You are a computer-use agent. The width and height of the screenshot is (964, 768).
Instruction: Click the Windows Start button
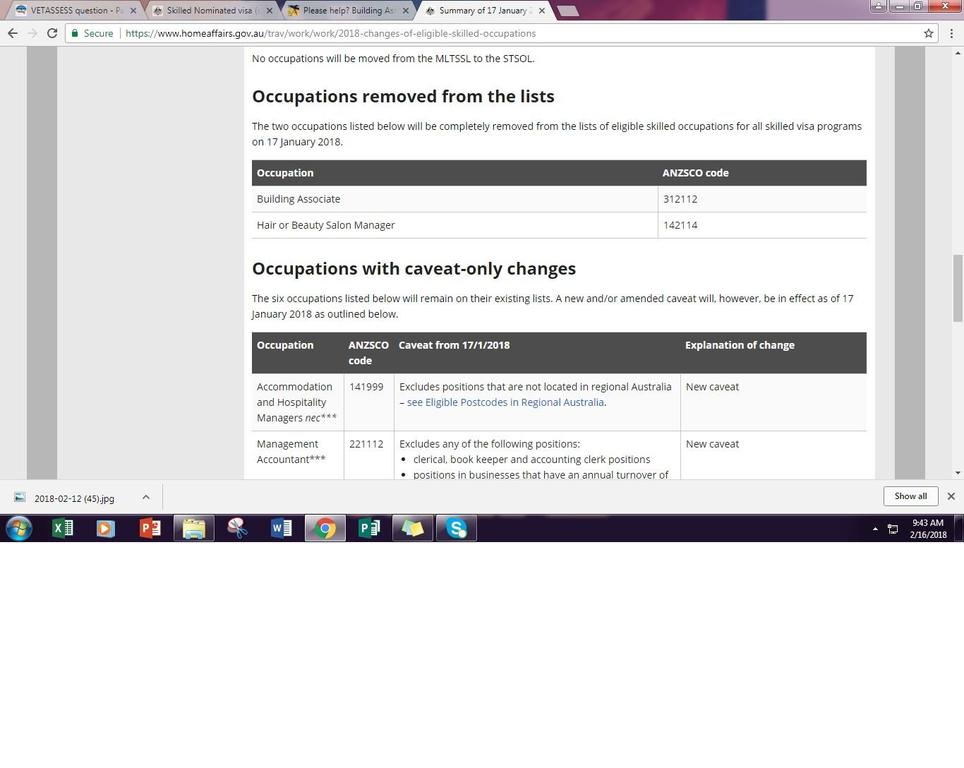[x=19, y=528]
